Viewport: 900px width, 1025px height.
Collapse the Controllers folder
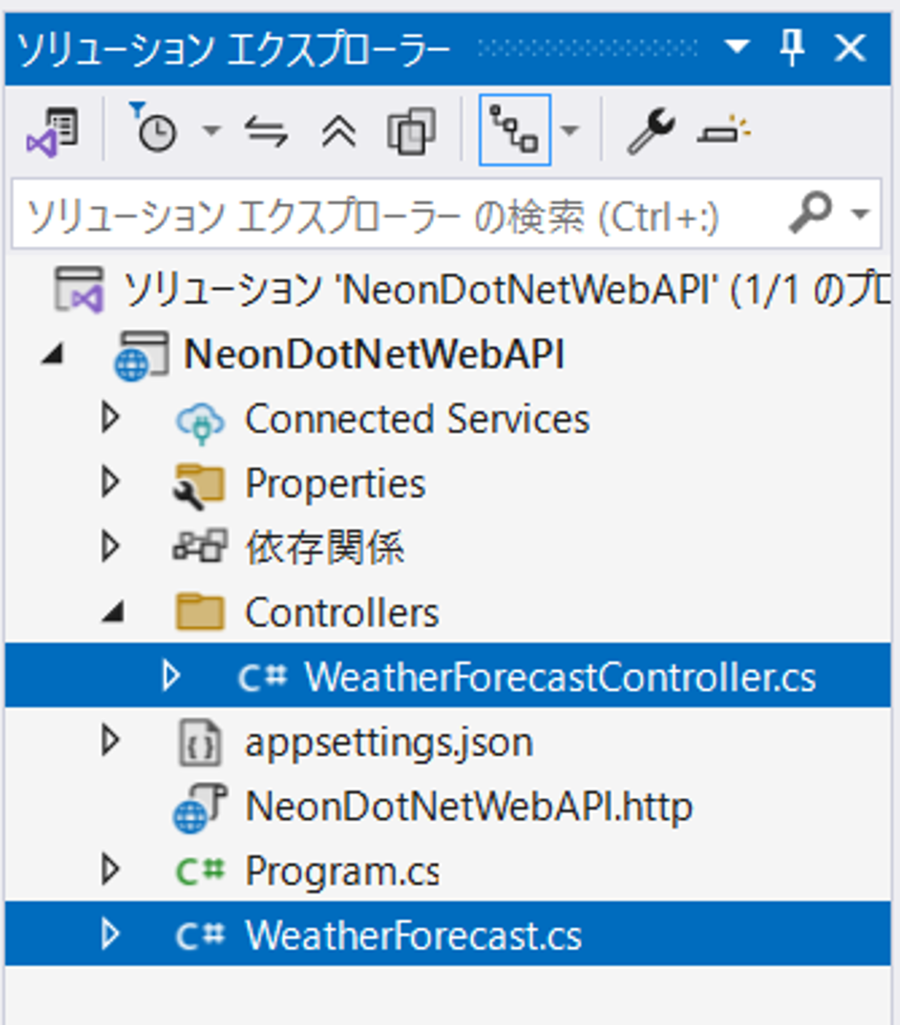click(111, 613)
